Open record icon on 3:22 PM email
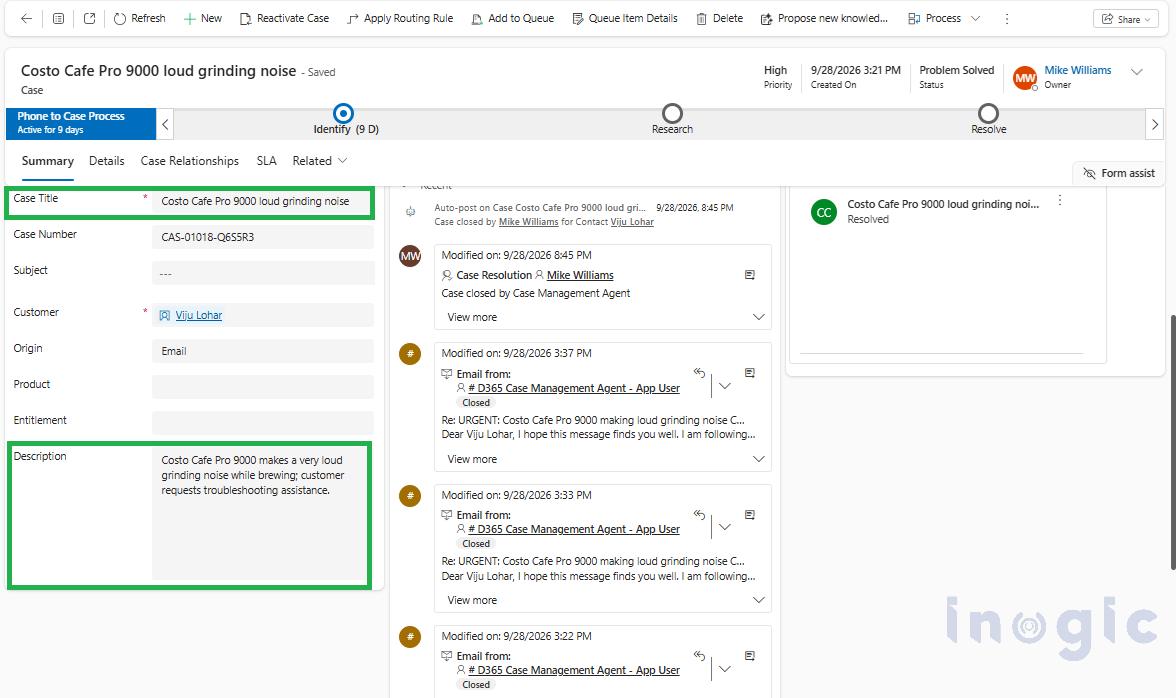Image resolution: width=1176 pixels, height=698 pixels. [x=749, y=655]
